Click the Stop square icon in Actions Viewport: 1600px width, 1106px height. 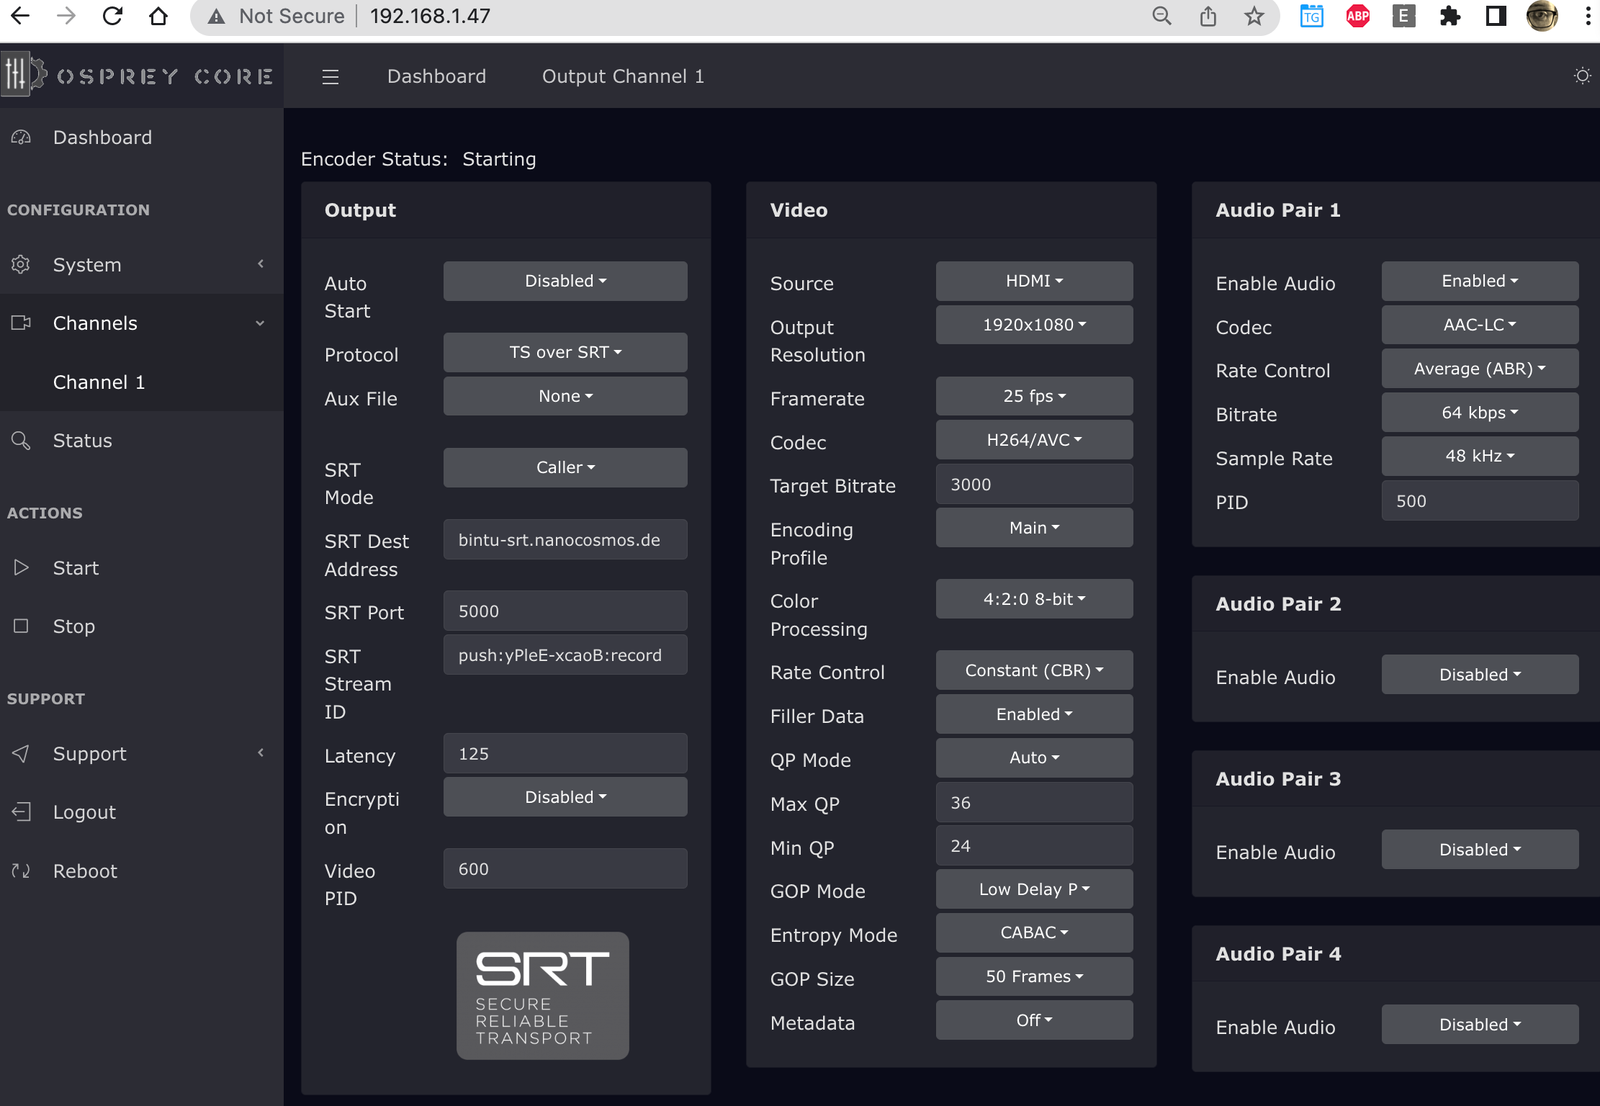[x=21, y=626]
